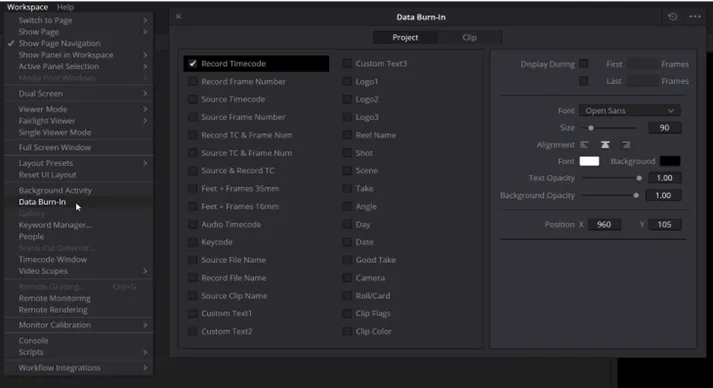Enable the Record Frame Number checkbox
The image size is (713, 388).
[192, 81]
